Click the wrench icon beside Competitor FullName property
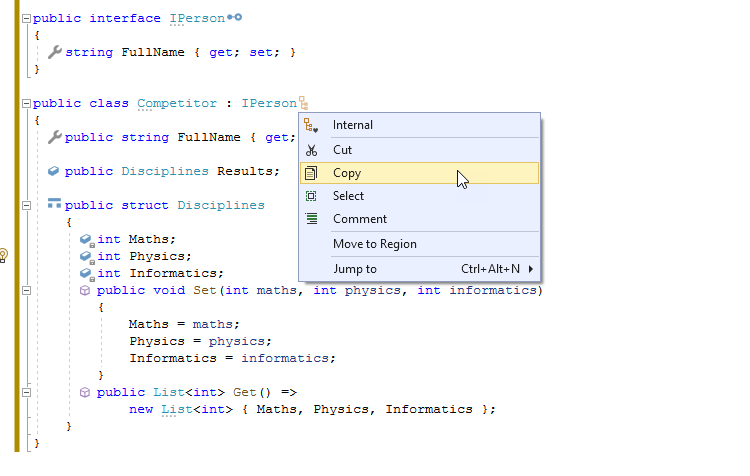Screen dimensions: 750x476 55,137
